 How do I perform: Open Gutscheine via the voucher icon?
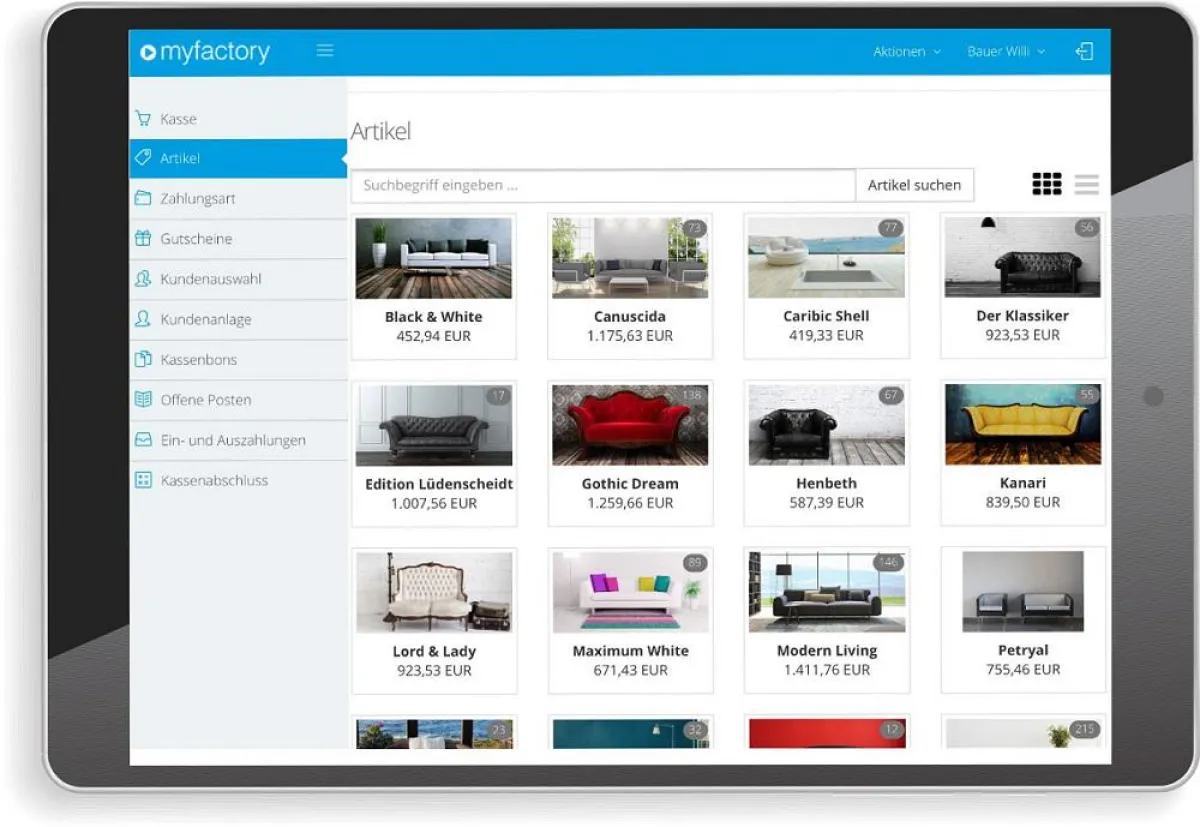tap(143, 238)
